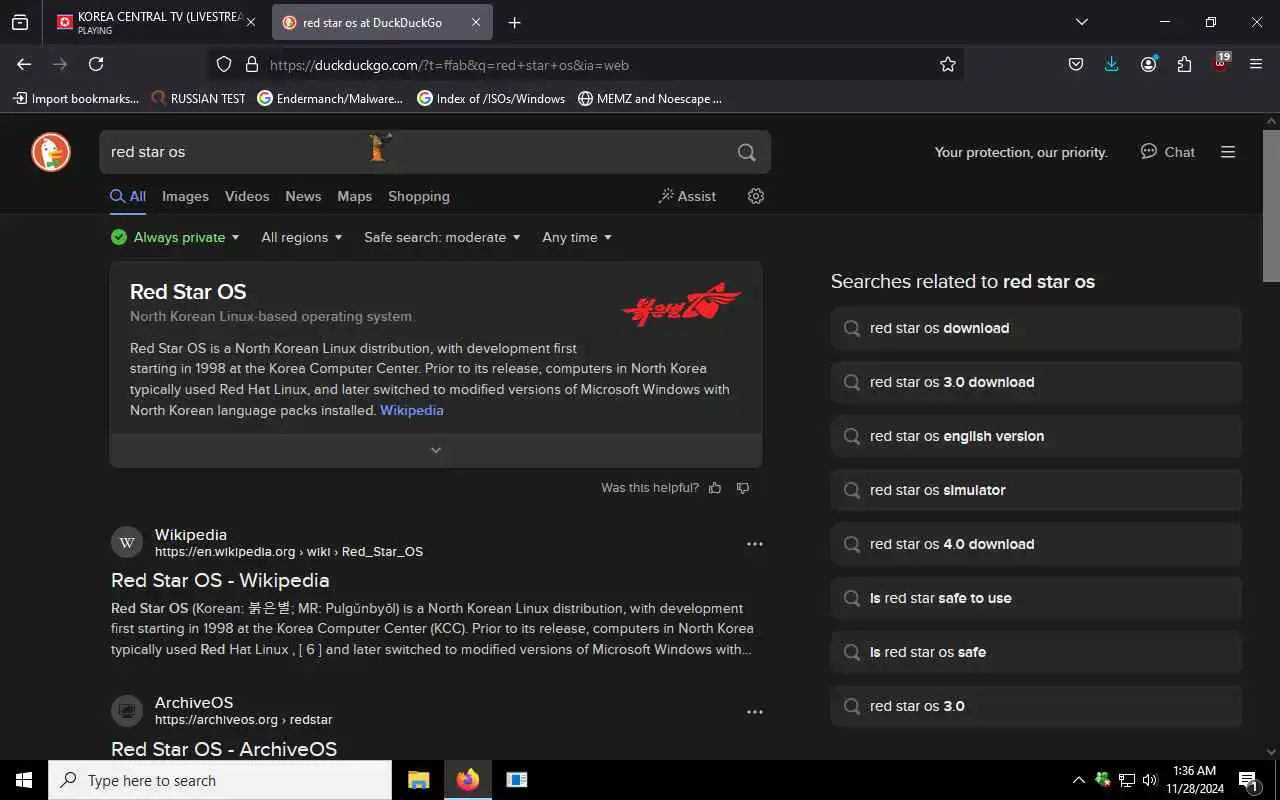Open Wikipedia link in info box

point(411,410)
